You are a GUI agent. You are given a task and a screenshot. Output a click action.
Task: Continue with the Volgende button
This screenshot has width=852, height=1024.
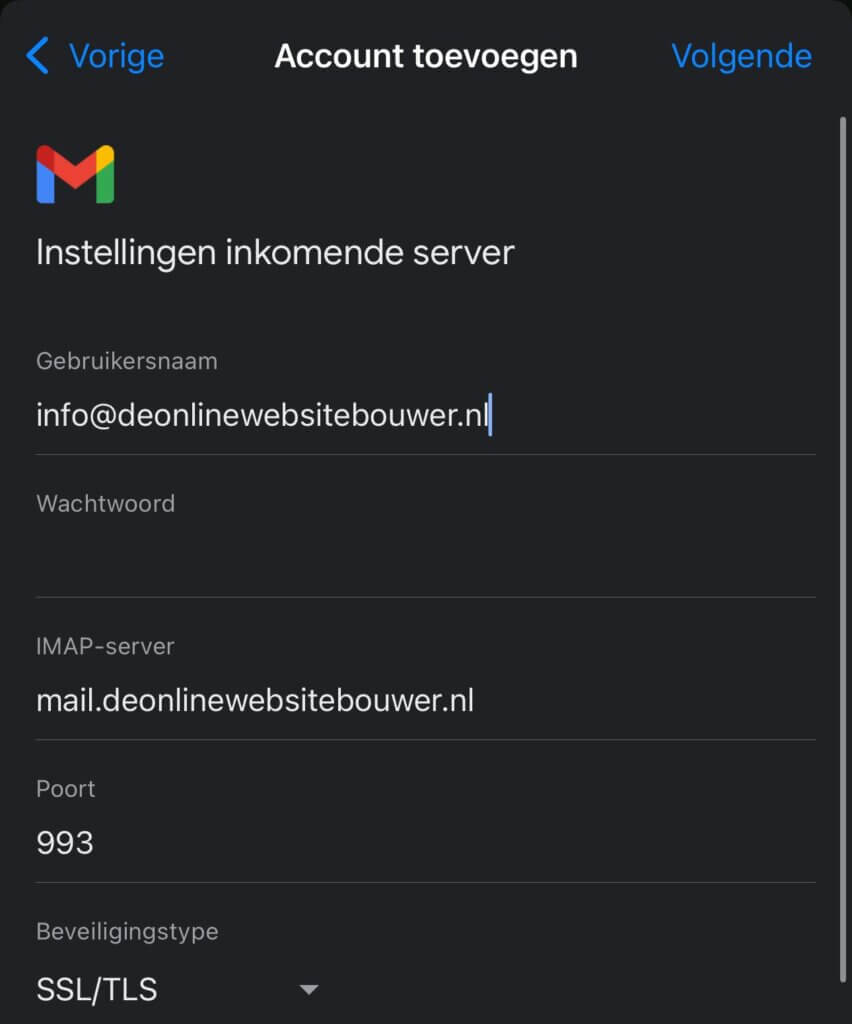click(x=742, y=56)
